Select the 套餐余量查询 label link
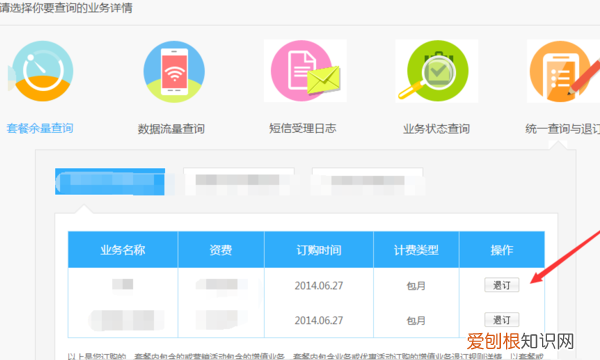The height and width of the screenshot is (360, 600). click(40, 128)
